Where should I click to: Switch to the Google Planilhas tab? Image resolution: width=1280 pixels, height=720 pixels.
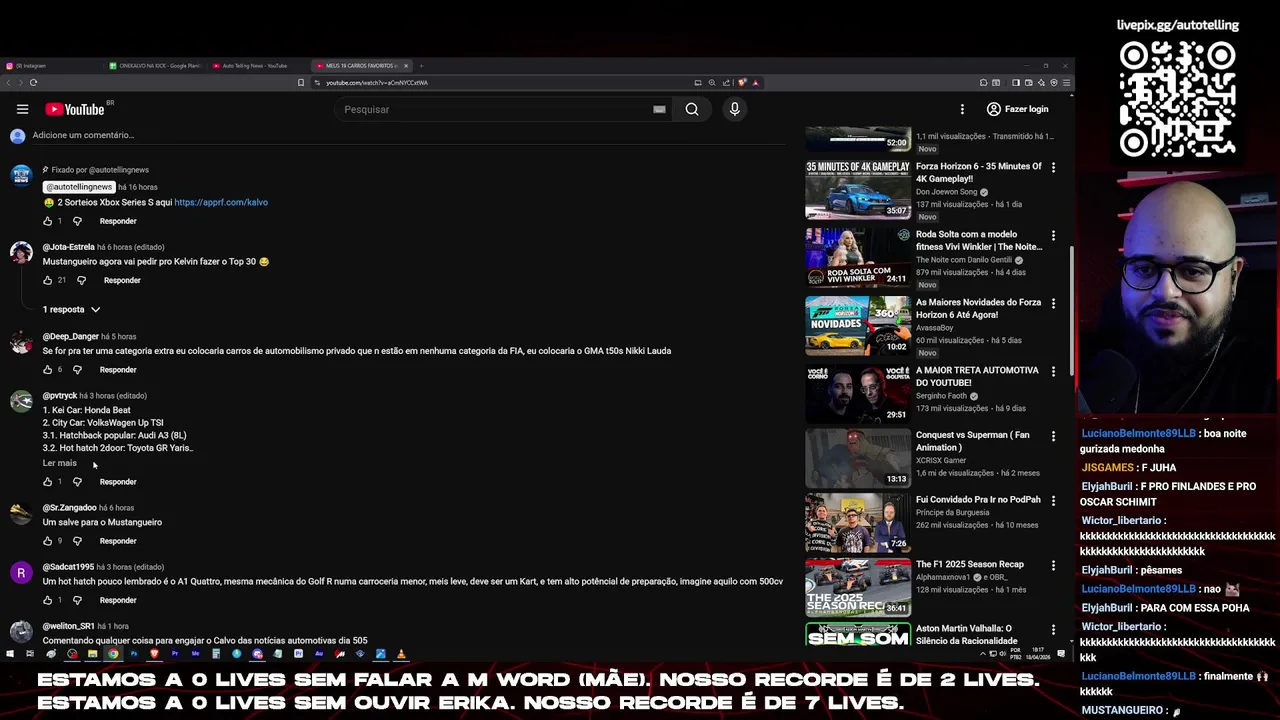[x=156, y=66]
